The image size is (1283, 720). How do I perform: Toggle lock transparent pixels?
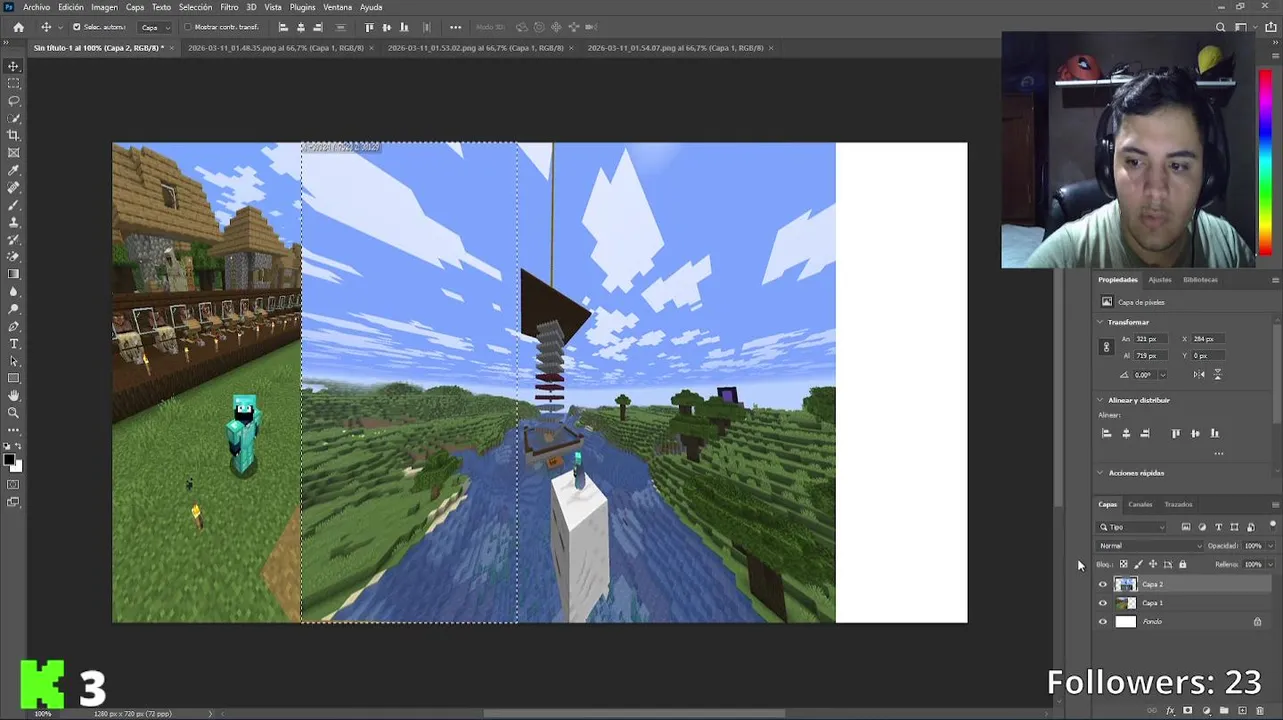pos(1123,564)
